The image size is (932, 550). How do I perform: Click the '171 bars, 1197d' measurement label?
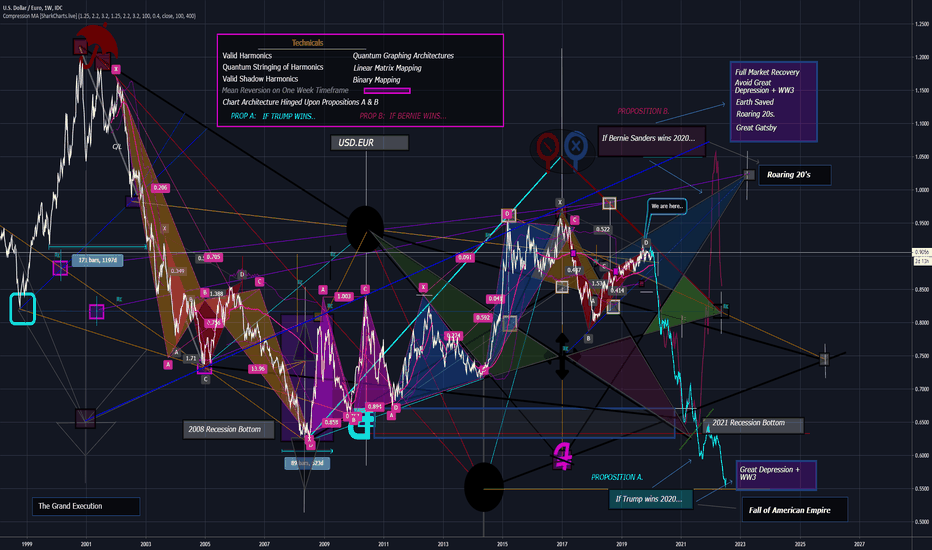pyautogui.click(x=97, y=260)
